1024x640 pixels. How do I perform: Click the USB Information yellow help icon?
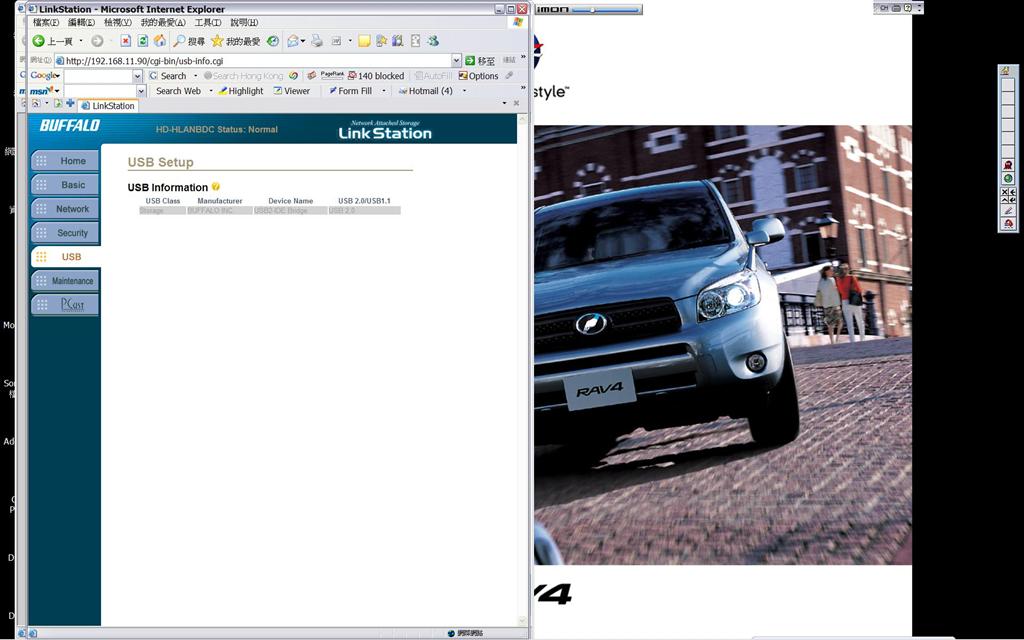point(216,187)
